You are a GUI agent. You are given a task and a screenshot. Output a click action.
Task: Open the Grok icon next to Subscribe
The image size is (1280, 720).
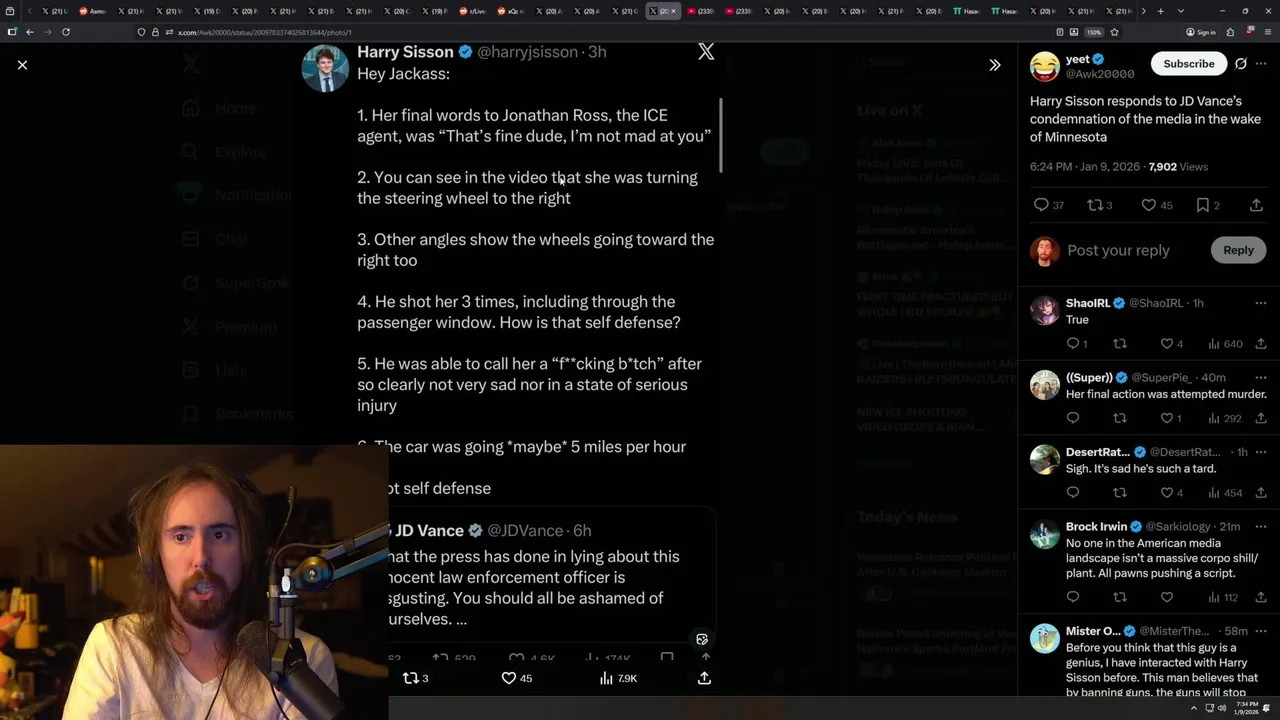[1241, 64]
